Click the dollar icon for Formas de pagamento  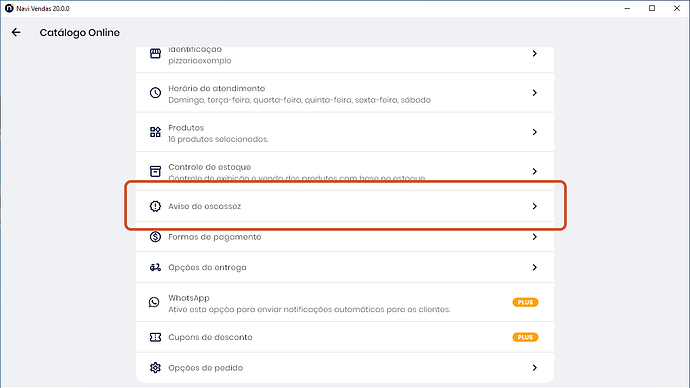[155, 237]
